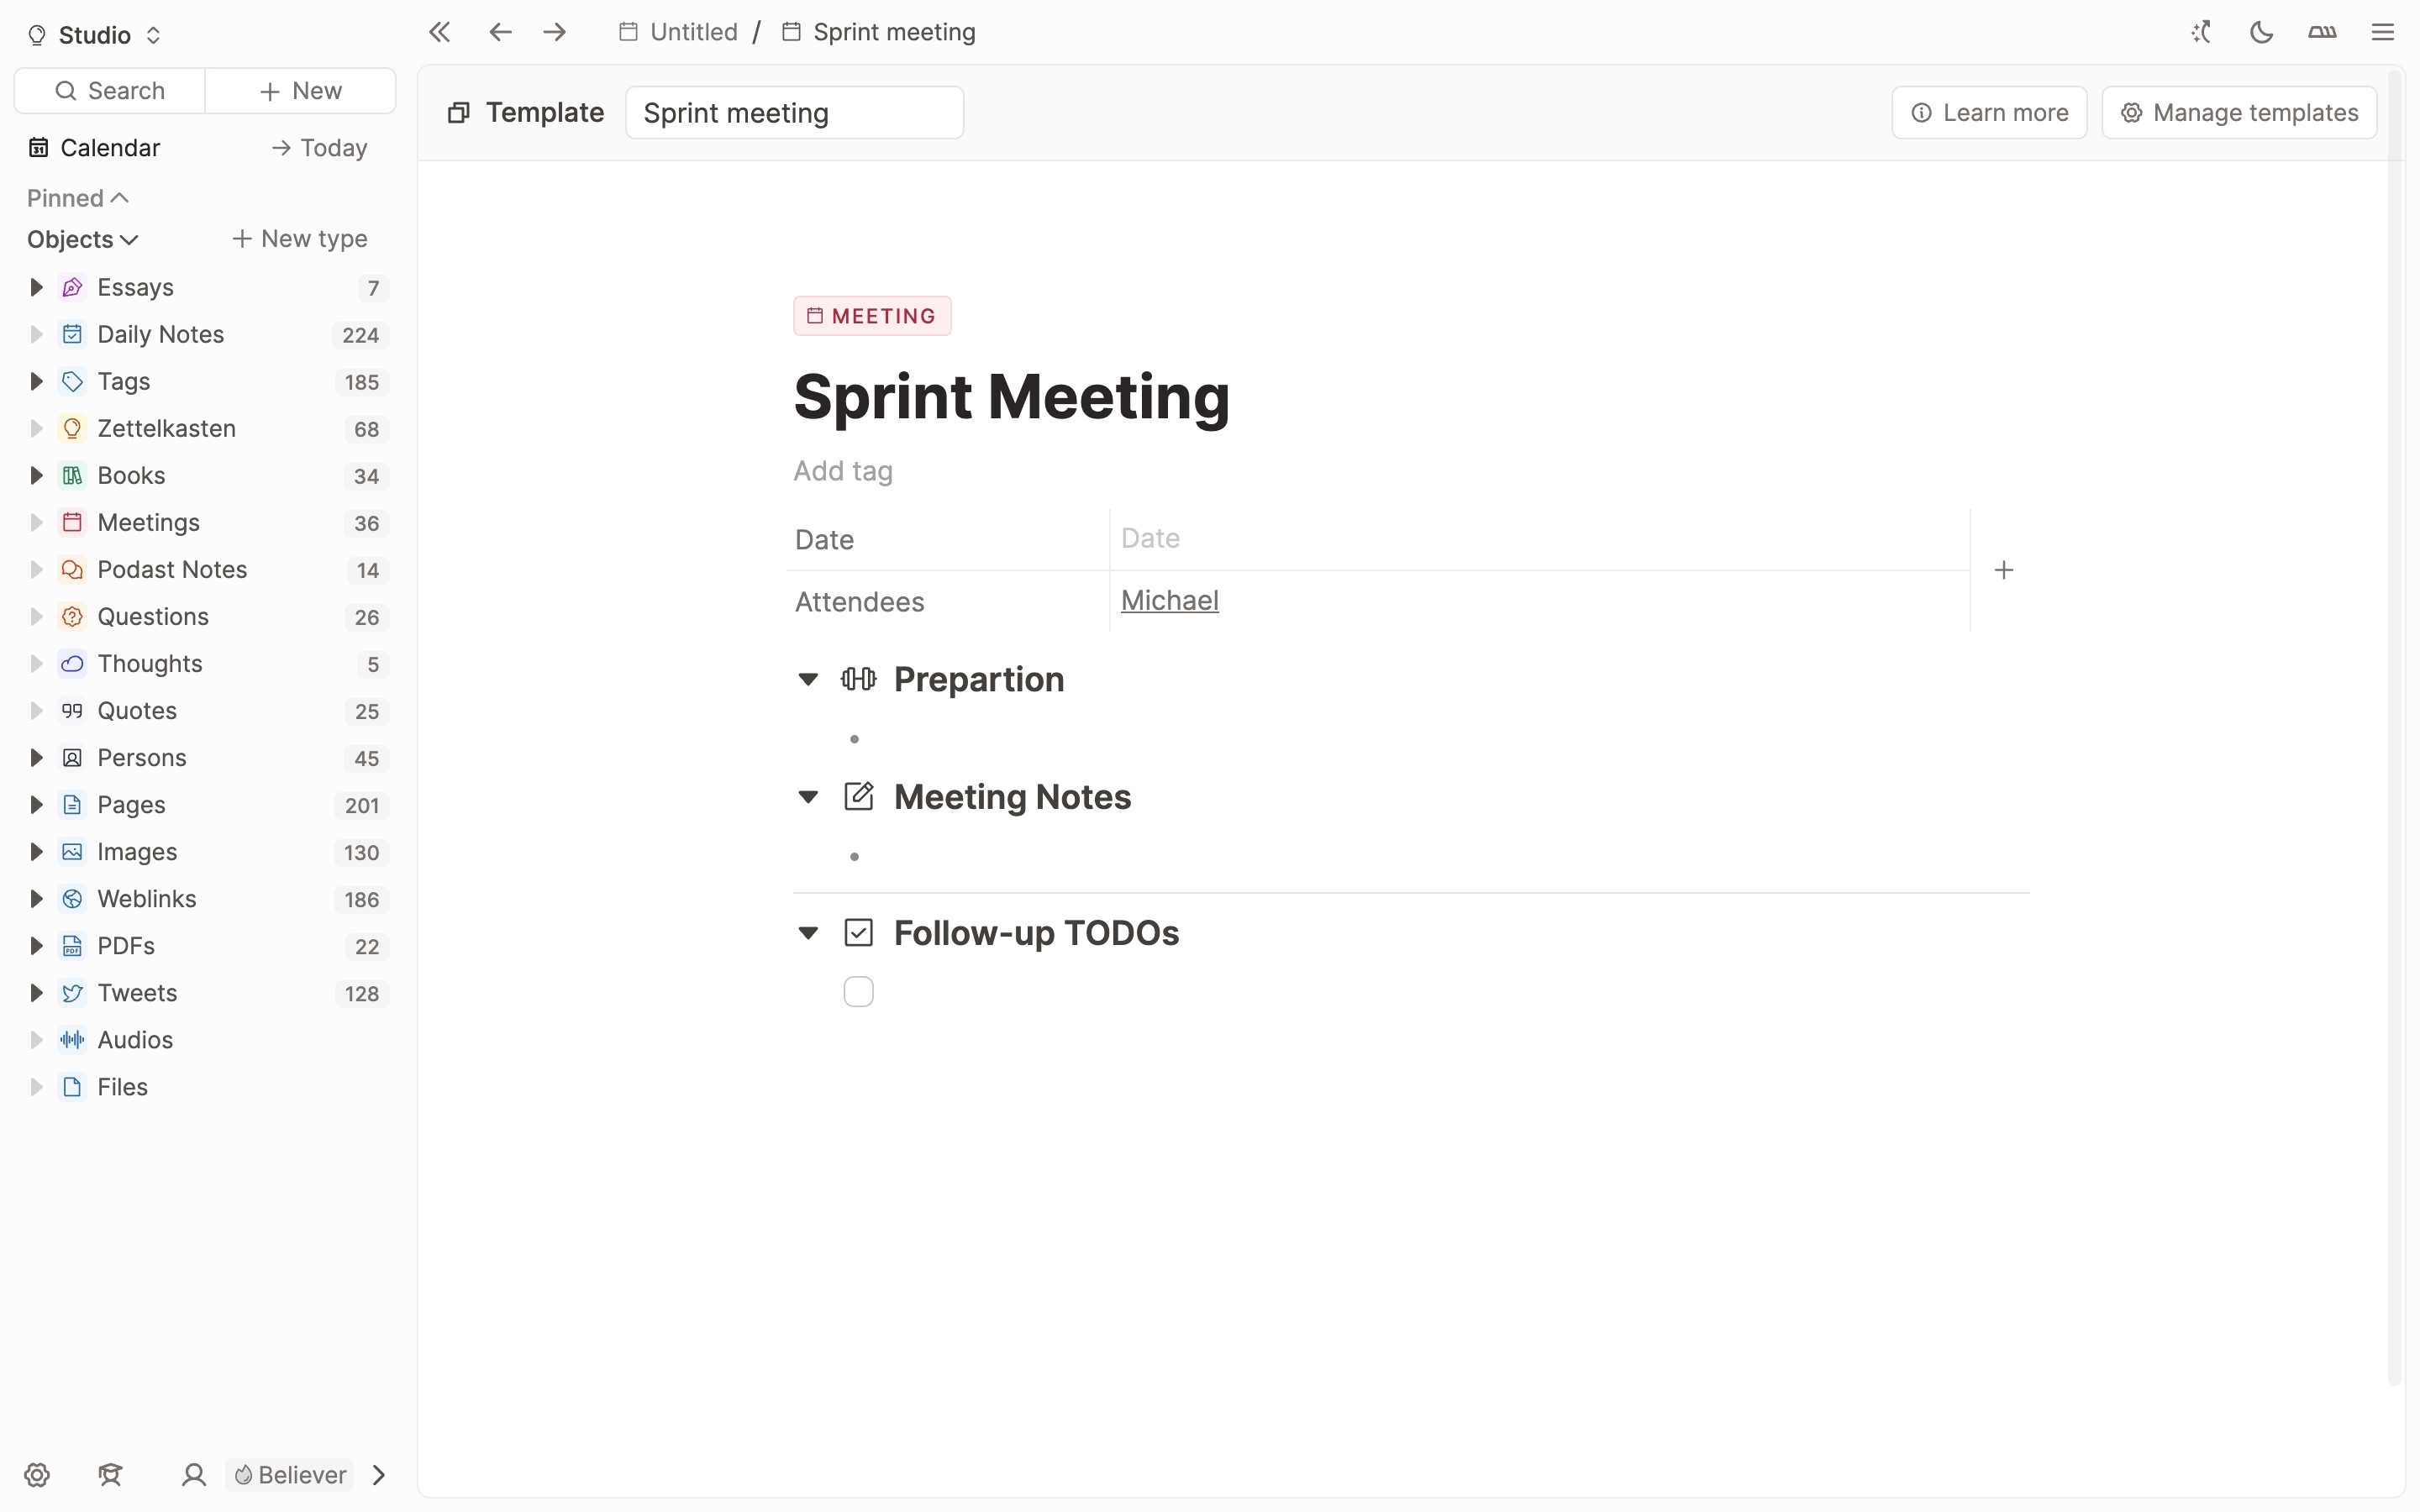Collapse the Follow-up TODOs section
This screenshot has width=2420, height=1512.
(808, 932)
